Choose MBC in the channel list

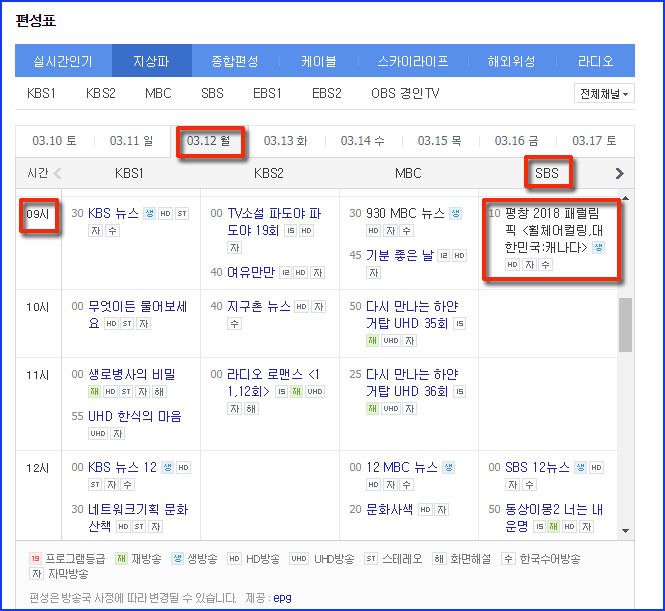point(158,93)
